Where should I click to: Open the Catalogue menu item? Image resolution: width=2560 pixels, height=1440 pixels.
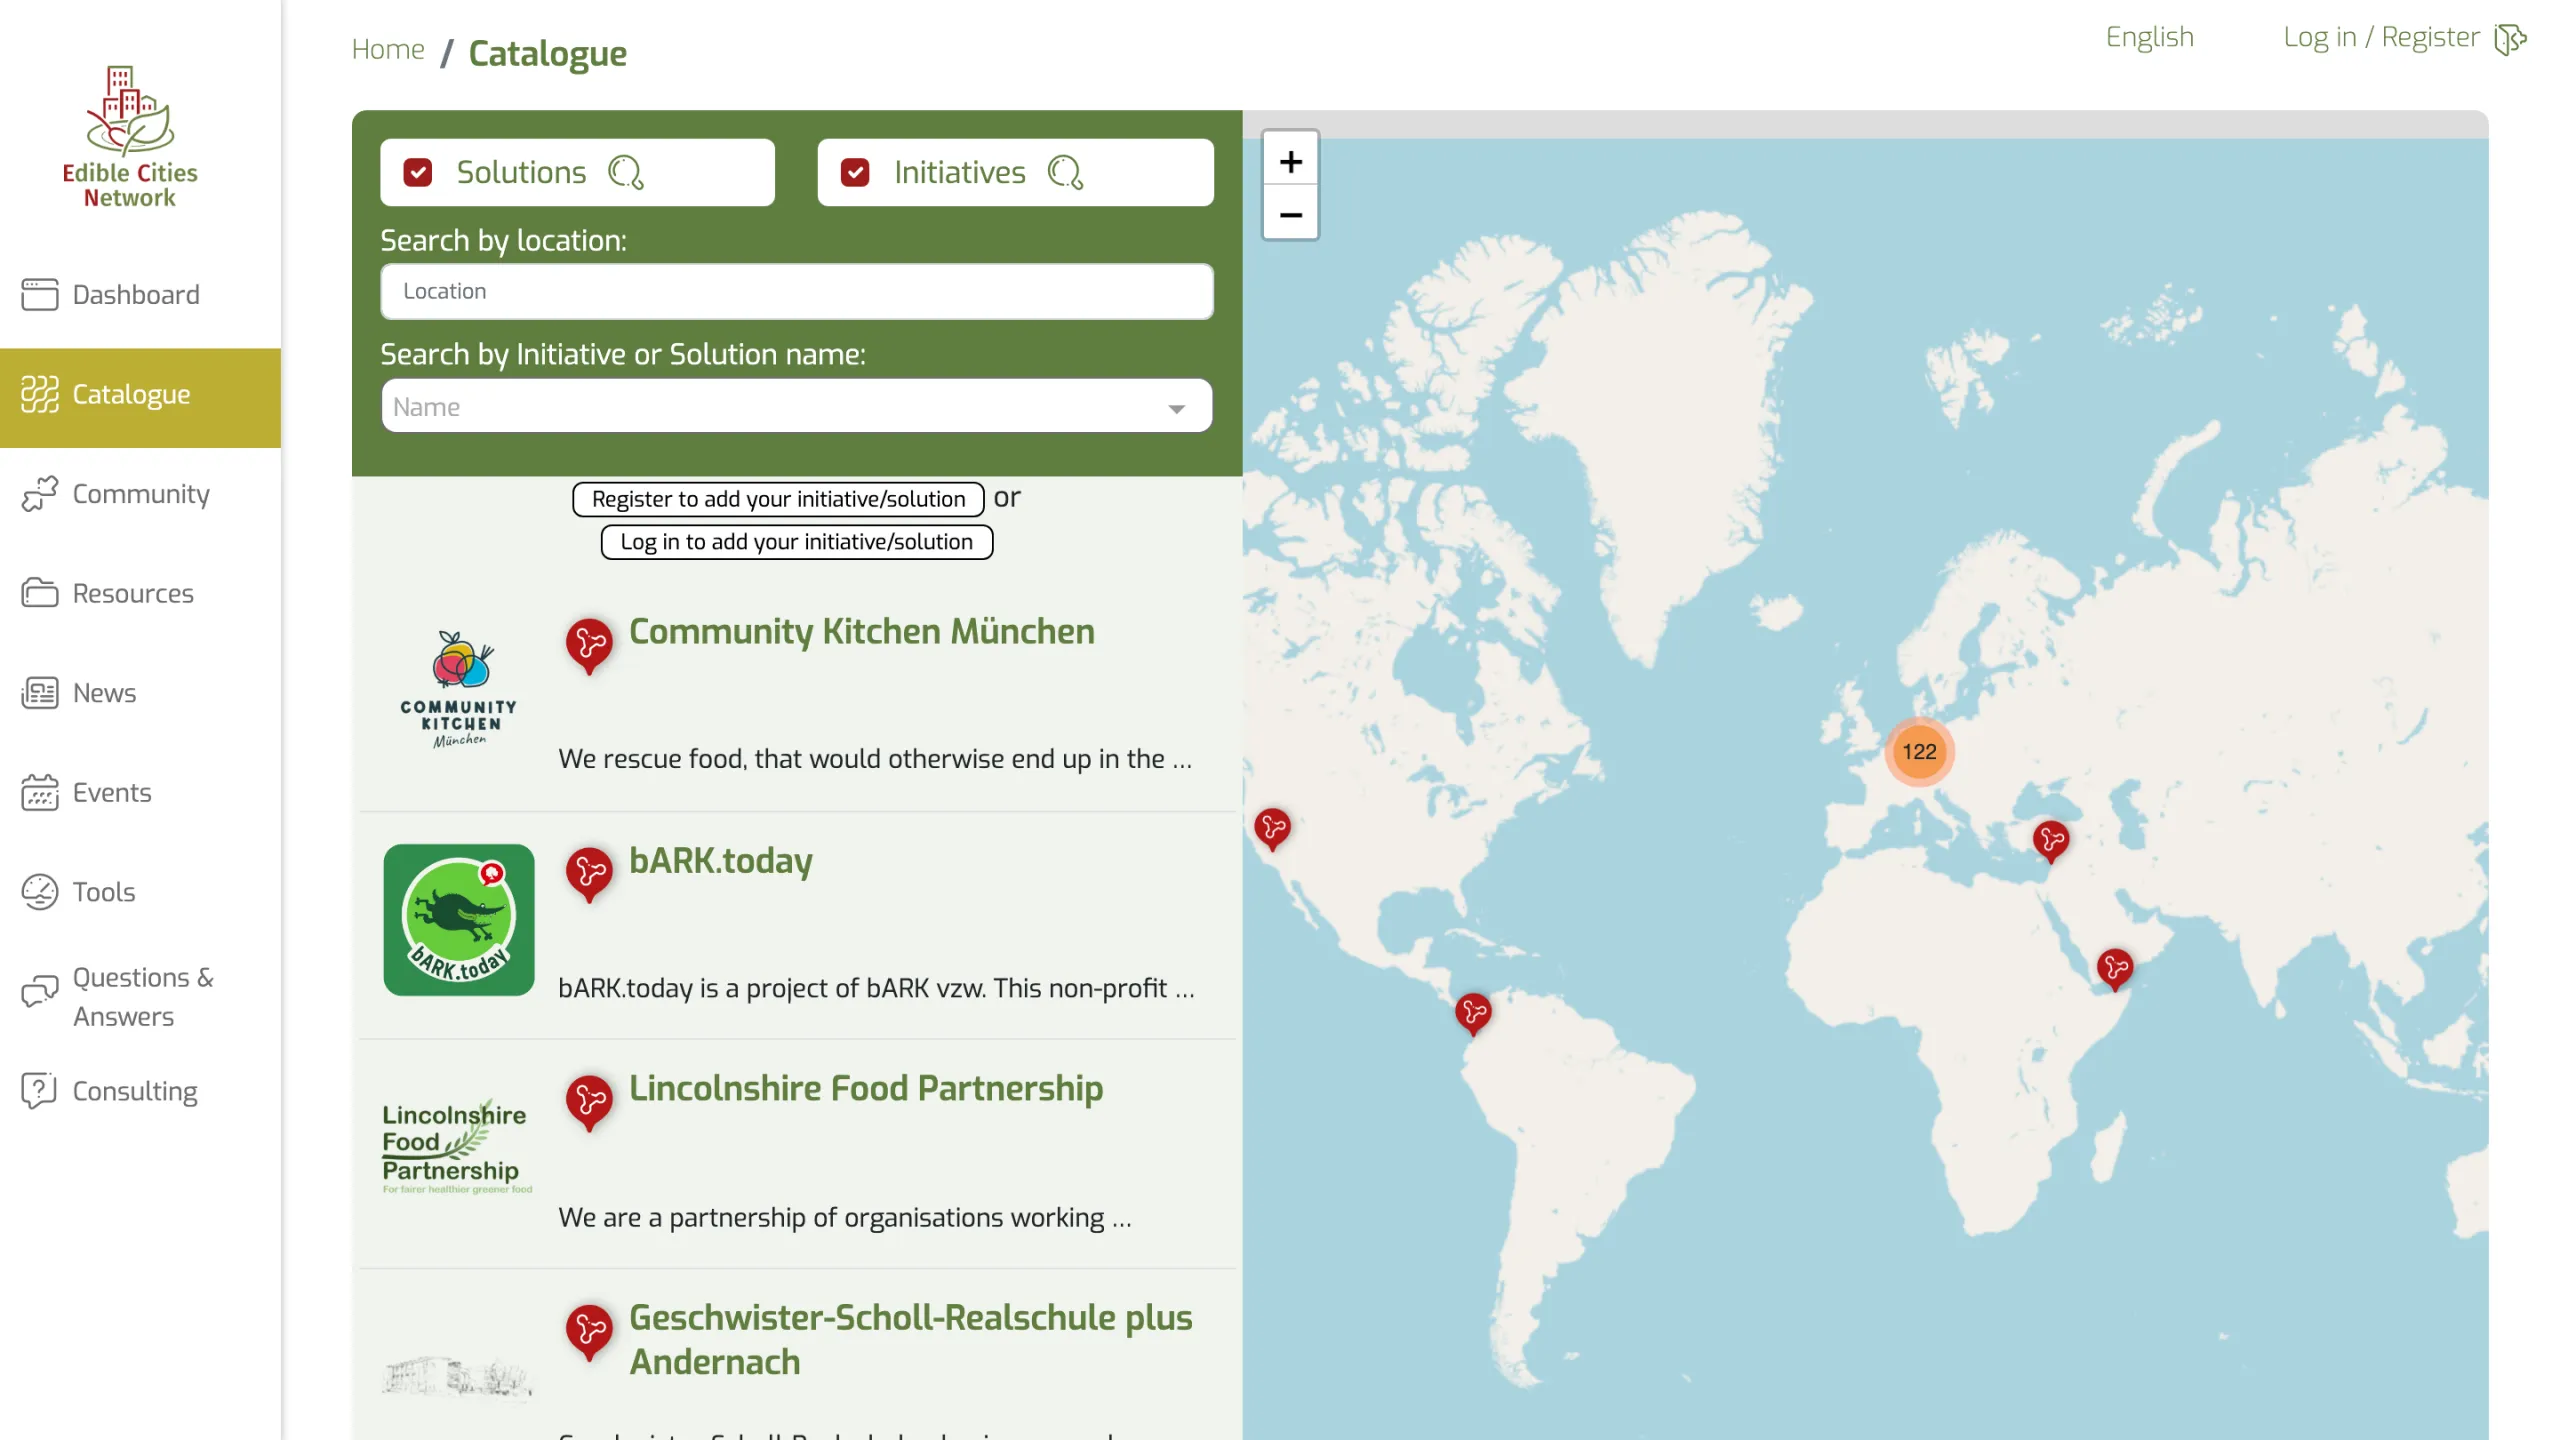[140, 397]
